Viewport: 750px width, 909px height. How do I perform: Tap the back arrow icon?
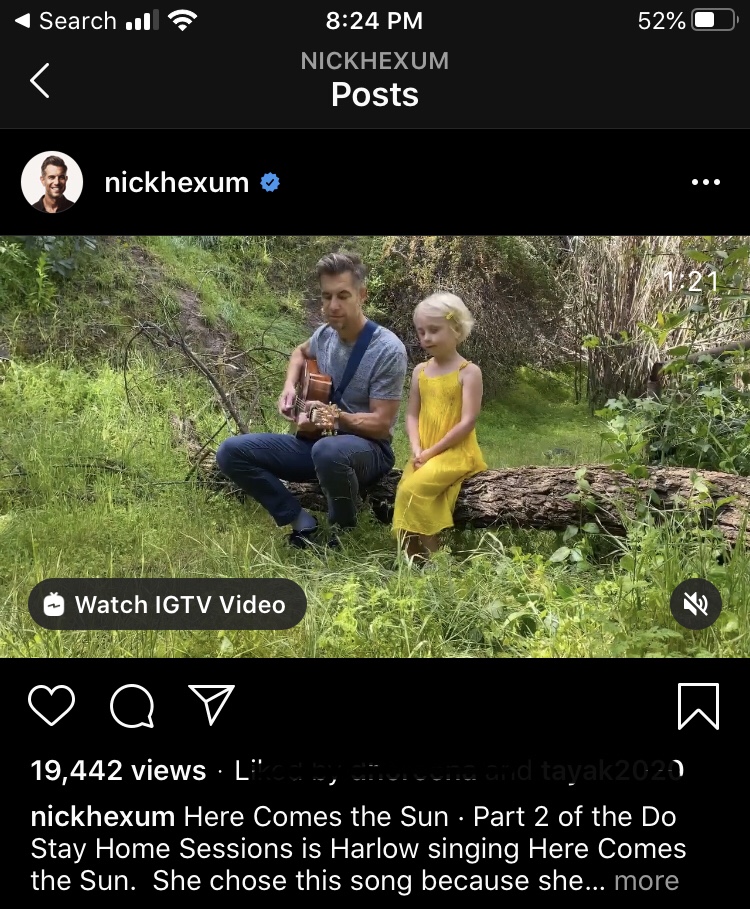[x=40, y=80]
